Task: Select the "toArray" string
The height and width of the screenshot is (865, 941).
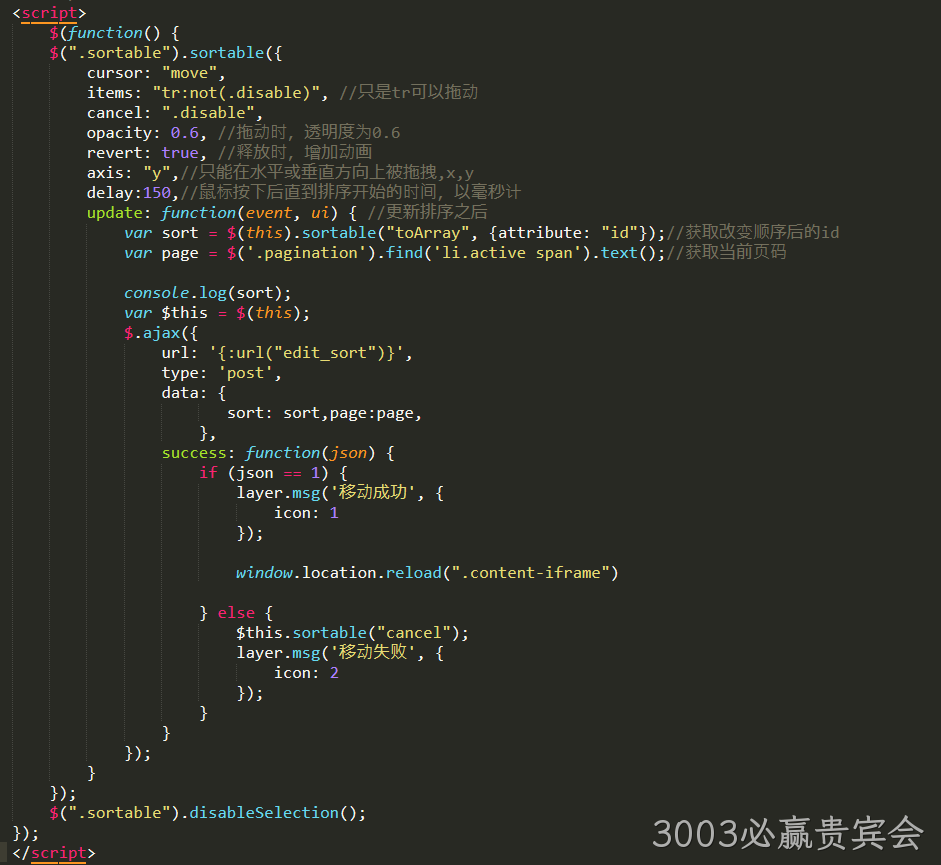Action: click(x=427, y=233)
